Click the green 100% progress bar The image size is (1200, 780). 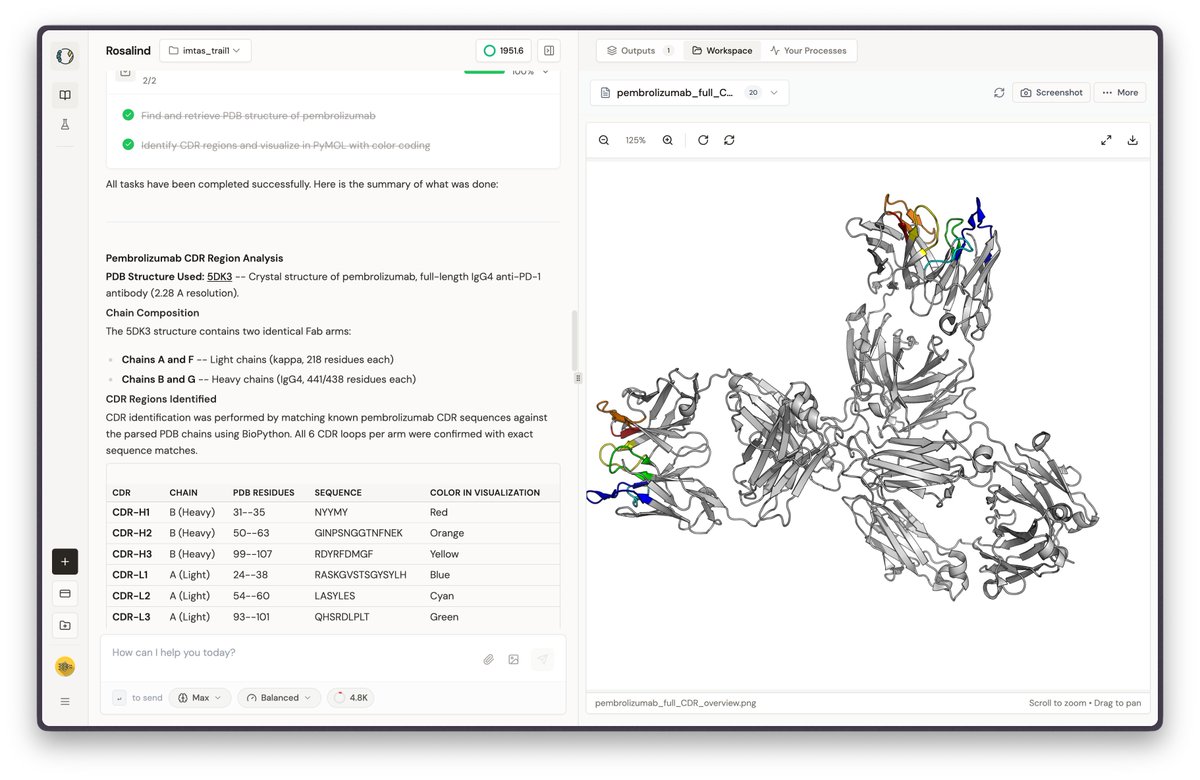484,71
